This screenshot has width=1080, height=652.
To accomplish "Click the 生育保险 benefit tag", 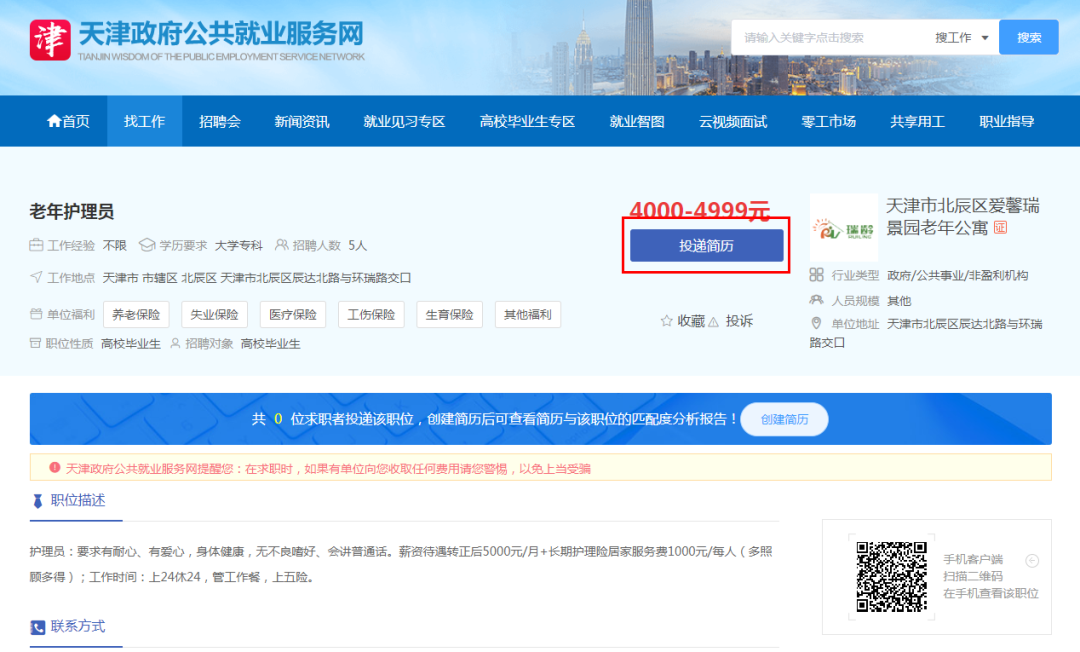I will click(x=449, y=315).
